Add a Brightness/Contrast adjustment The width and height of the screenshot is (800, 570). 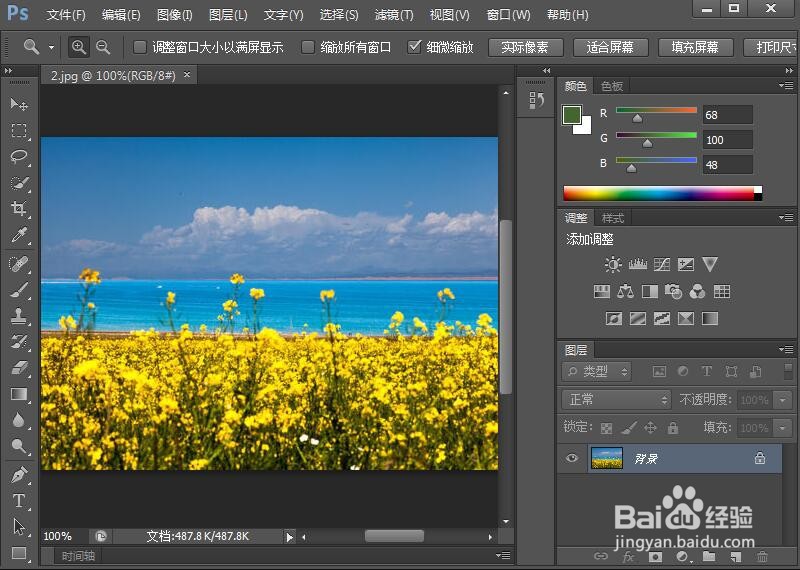pyautogui.click(x=613, y=264)
